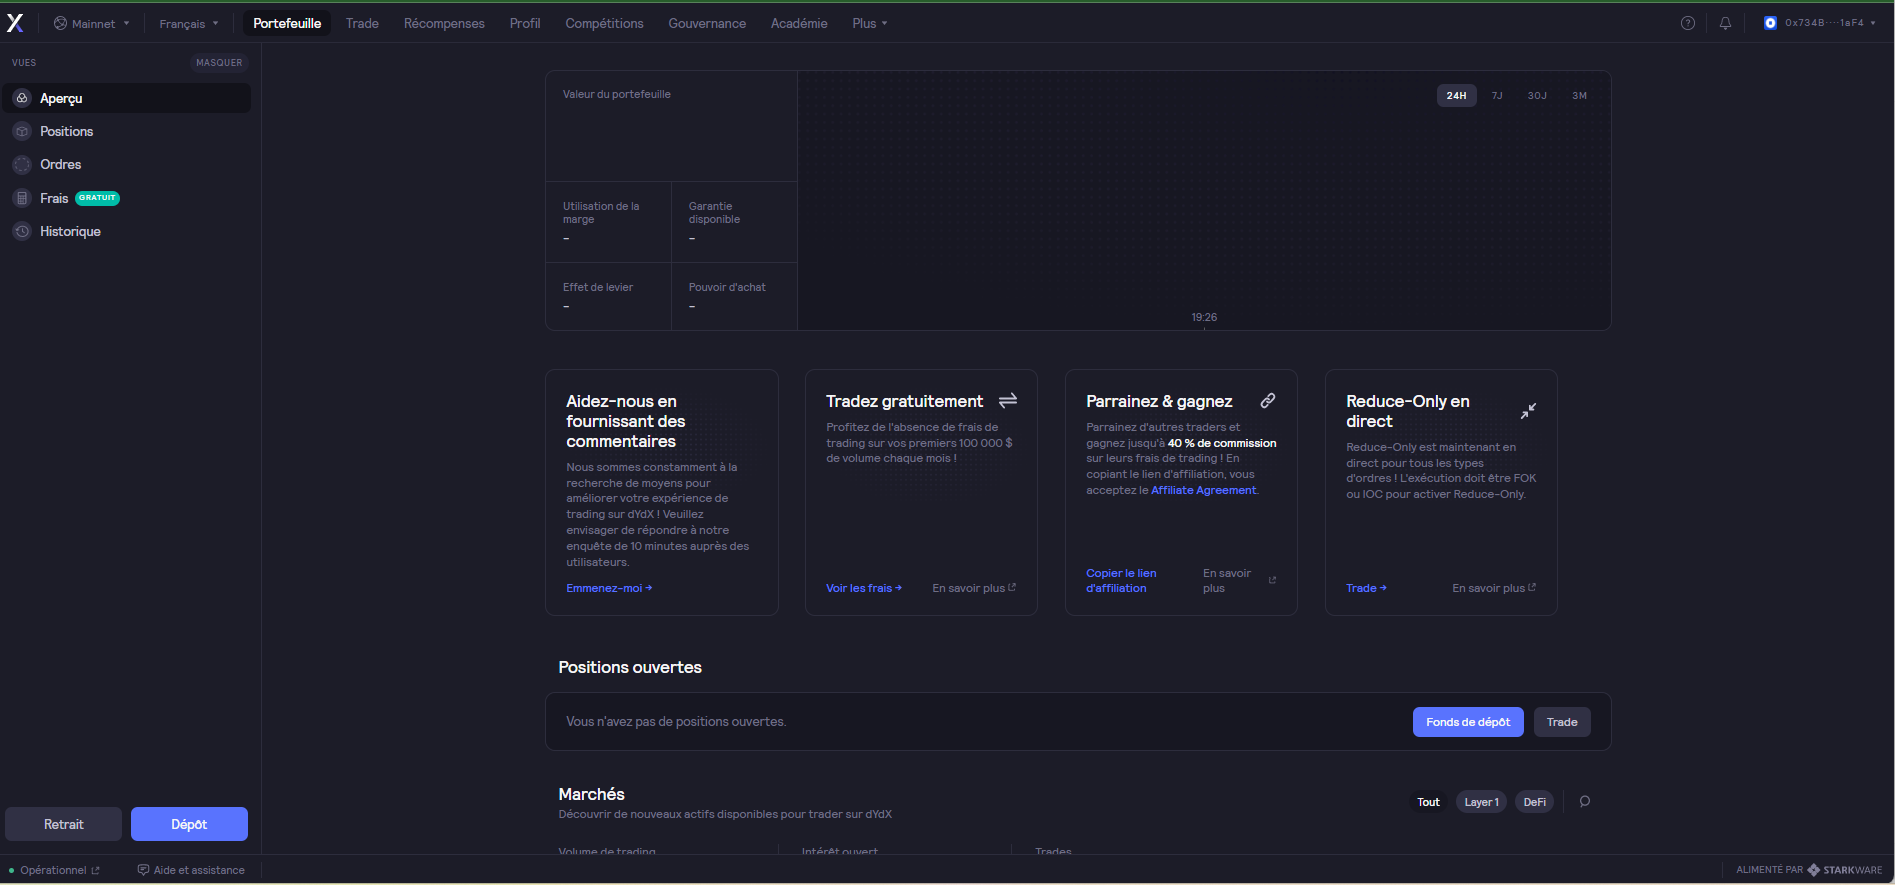This screenshot has width=1895, height=885.
Task: Open Mainnet network dropdown
Action: pos(91,23)
